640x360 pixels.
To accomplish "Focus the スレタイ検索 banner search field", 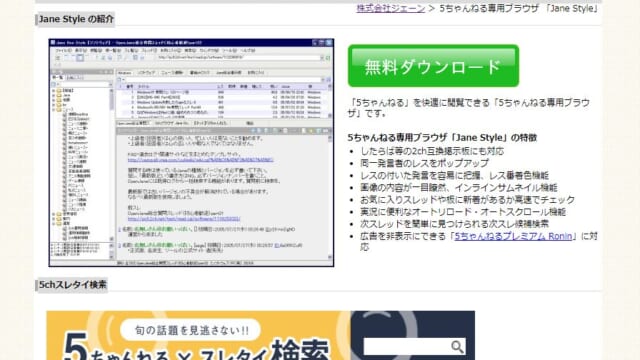I will pyautogui.click(x=407, y=347).
